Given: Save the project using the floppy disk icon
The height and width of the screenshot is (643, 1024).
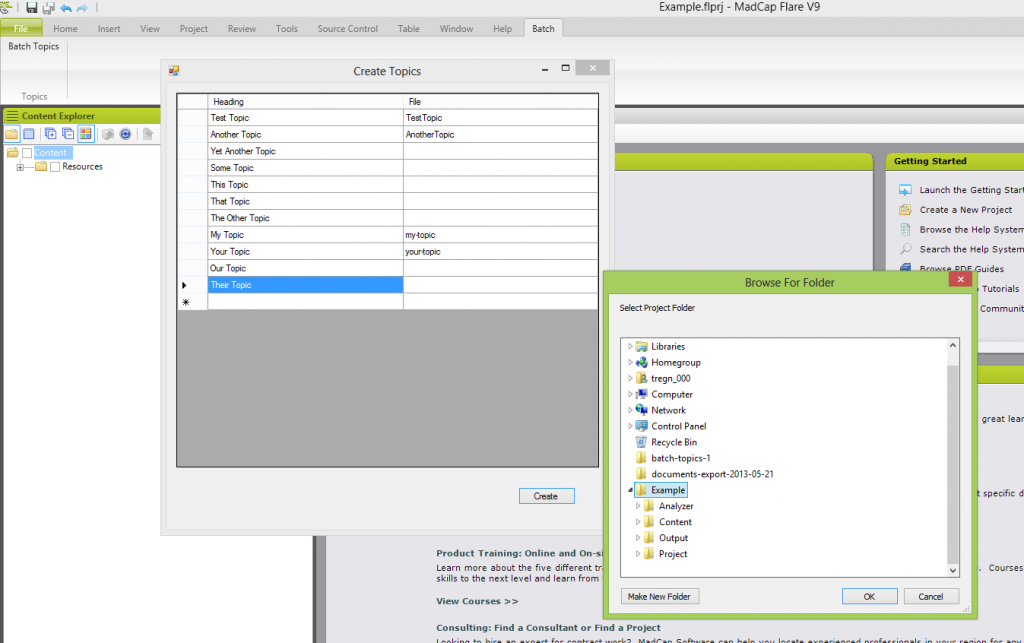Looking at the screenshot, I should [32, 8].
